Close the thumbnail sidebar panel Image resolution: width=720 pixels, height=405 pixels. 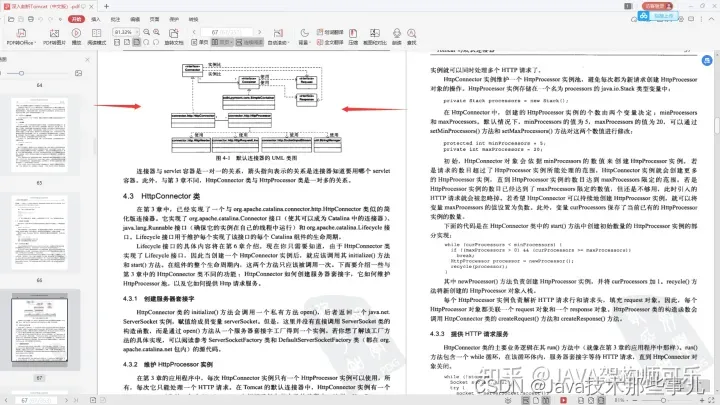(87, 60)
